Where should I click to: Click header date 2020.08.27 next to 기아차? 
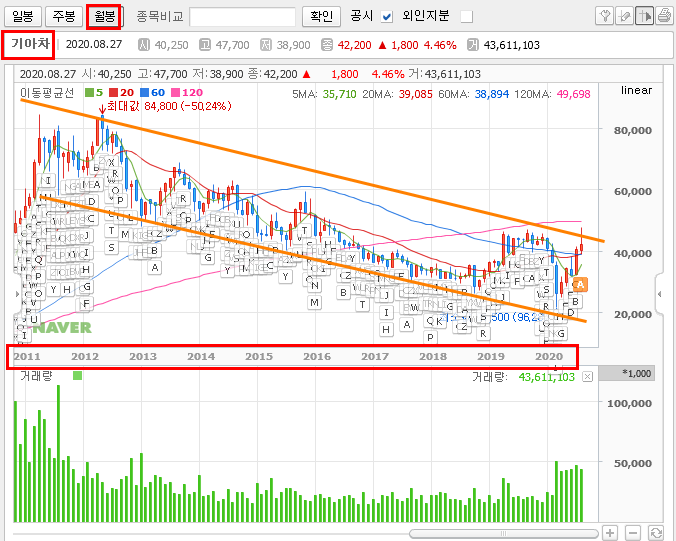[x=94, y=44]
